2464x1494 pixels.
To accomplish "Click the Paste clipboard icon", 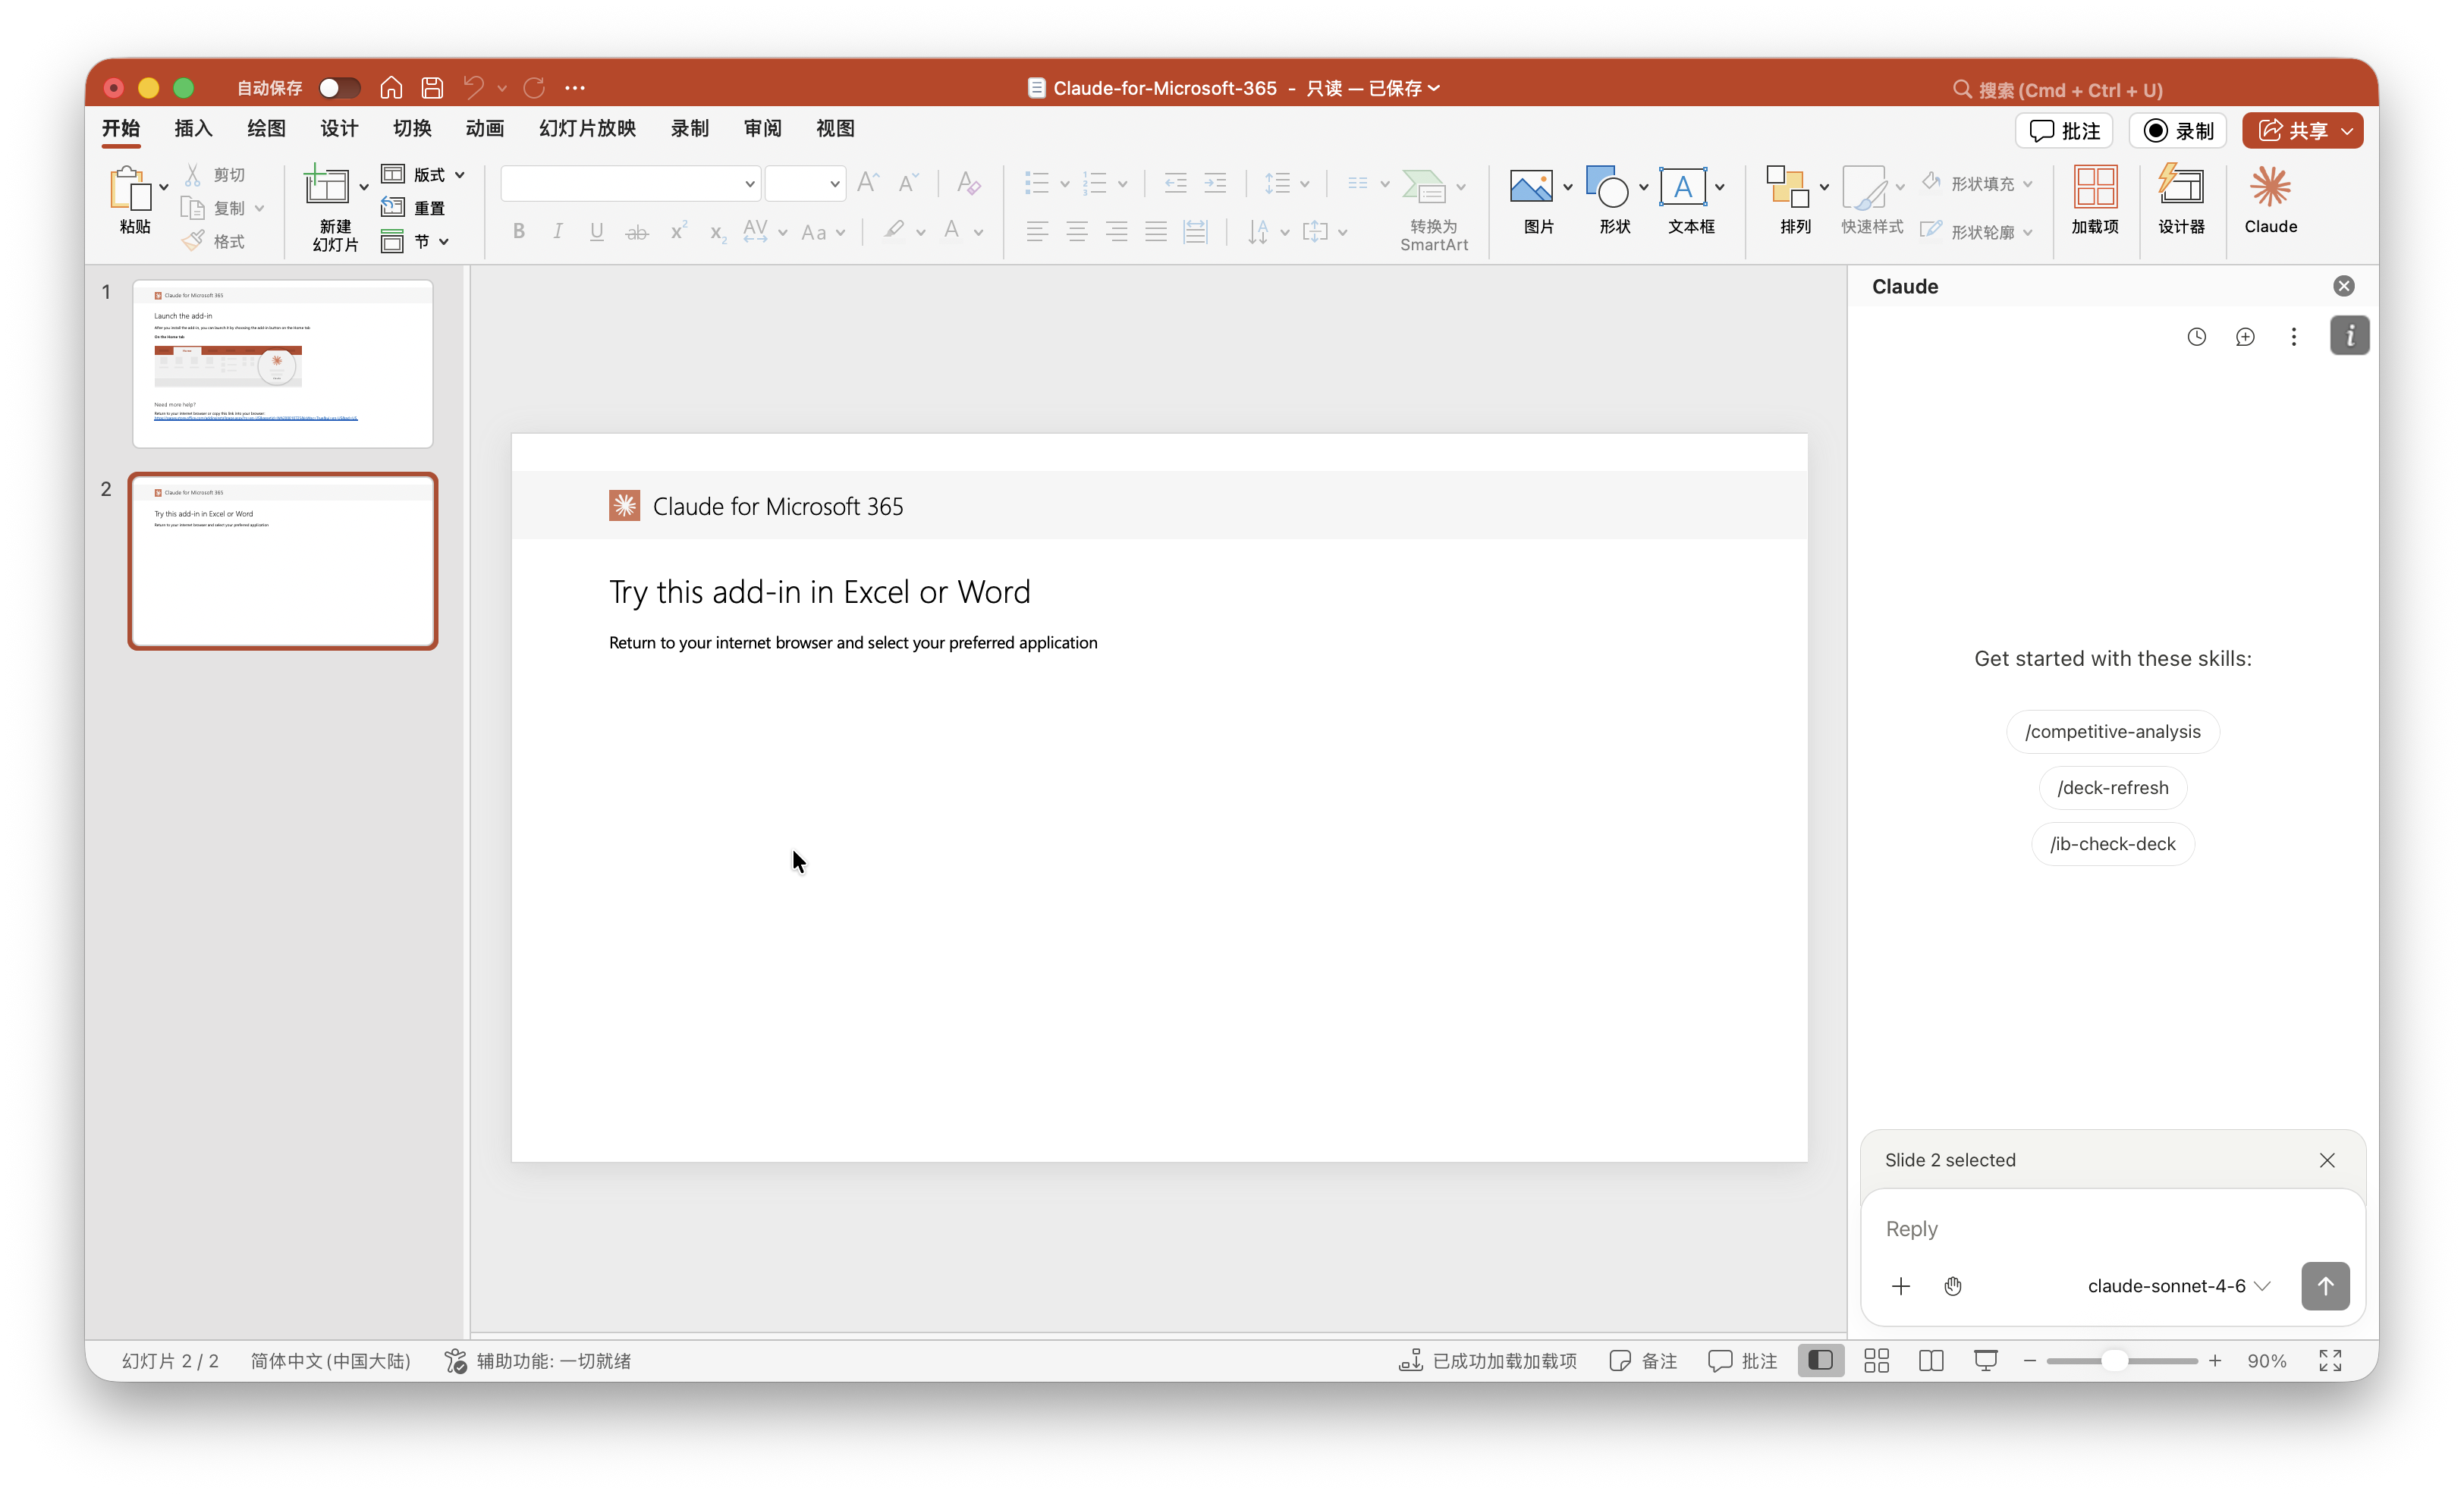I will [130, 188].
